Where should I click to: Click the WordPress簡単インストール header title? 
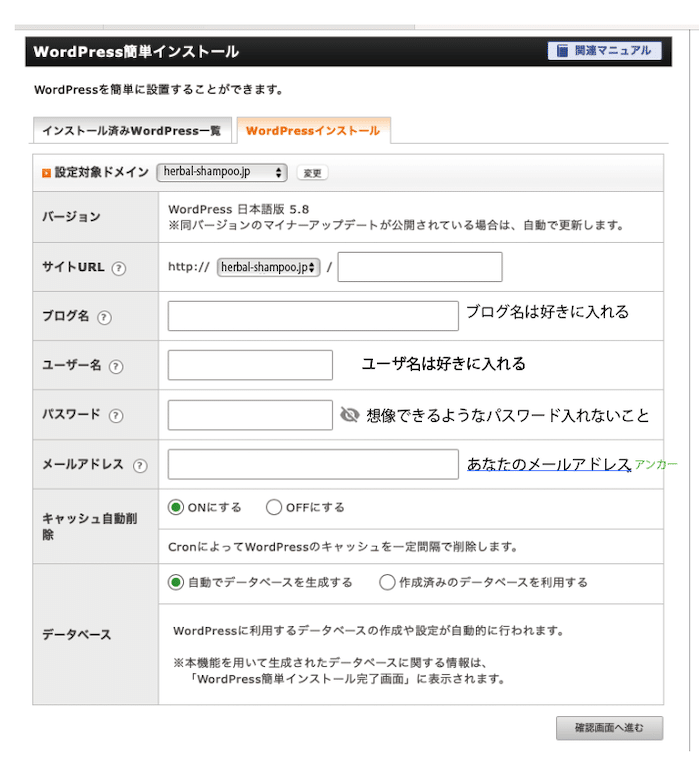tap(136, 51)
